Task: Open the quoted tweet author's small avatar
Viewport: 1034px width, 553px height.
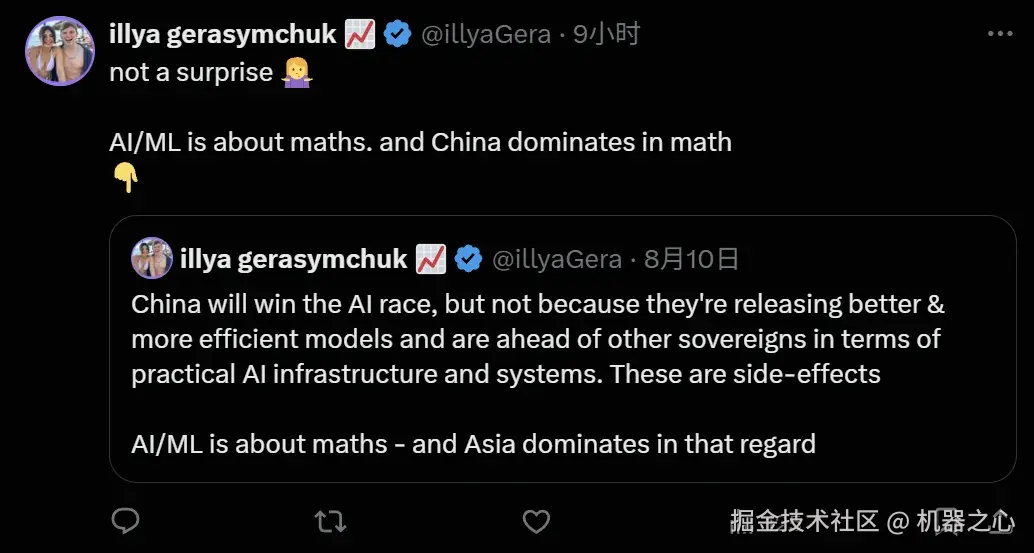Action: click(152, 258)
